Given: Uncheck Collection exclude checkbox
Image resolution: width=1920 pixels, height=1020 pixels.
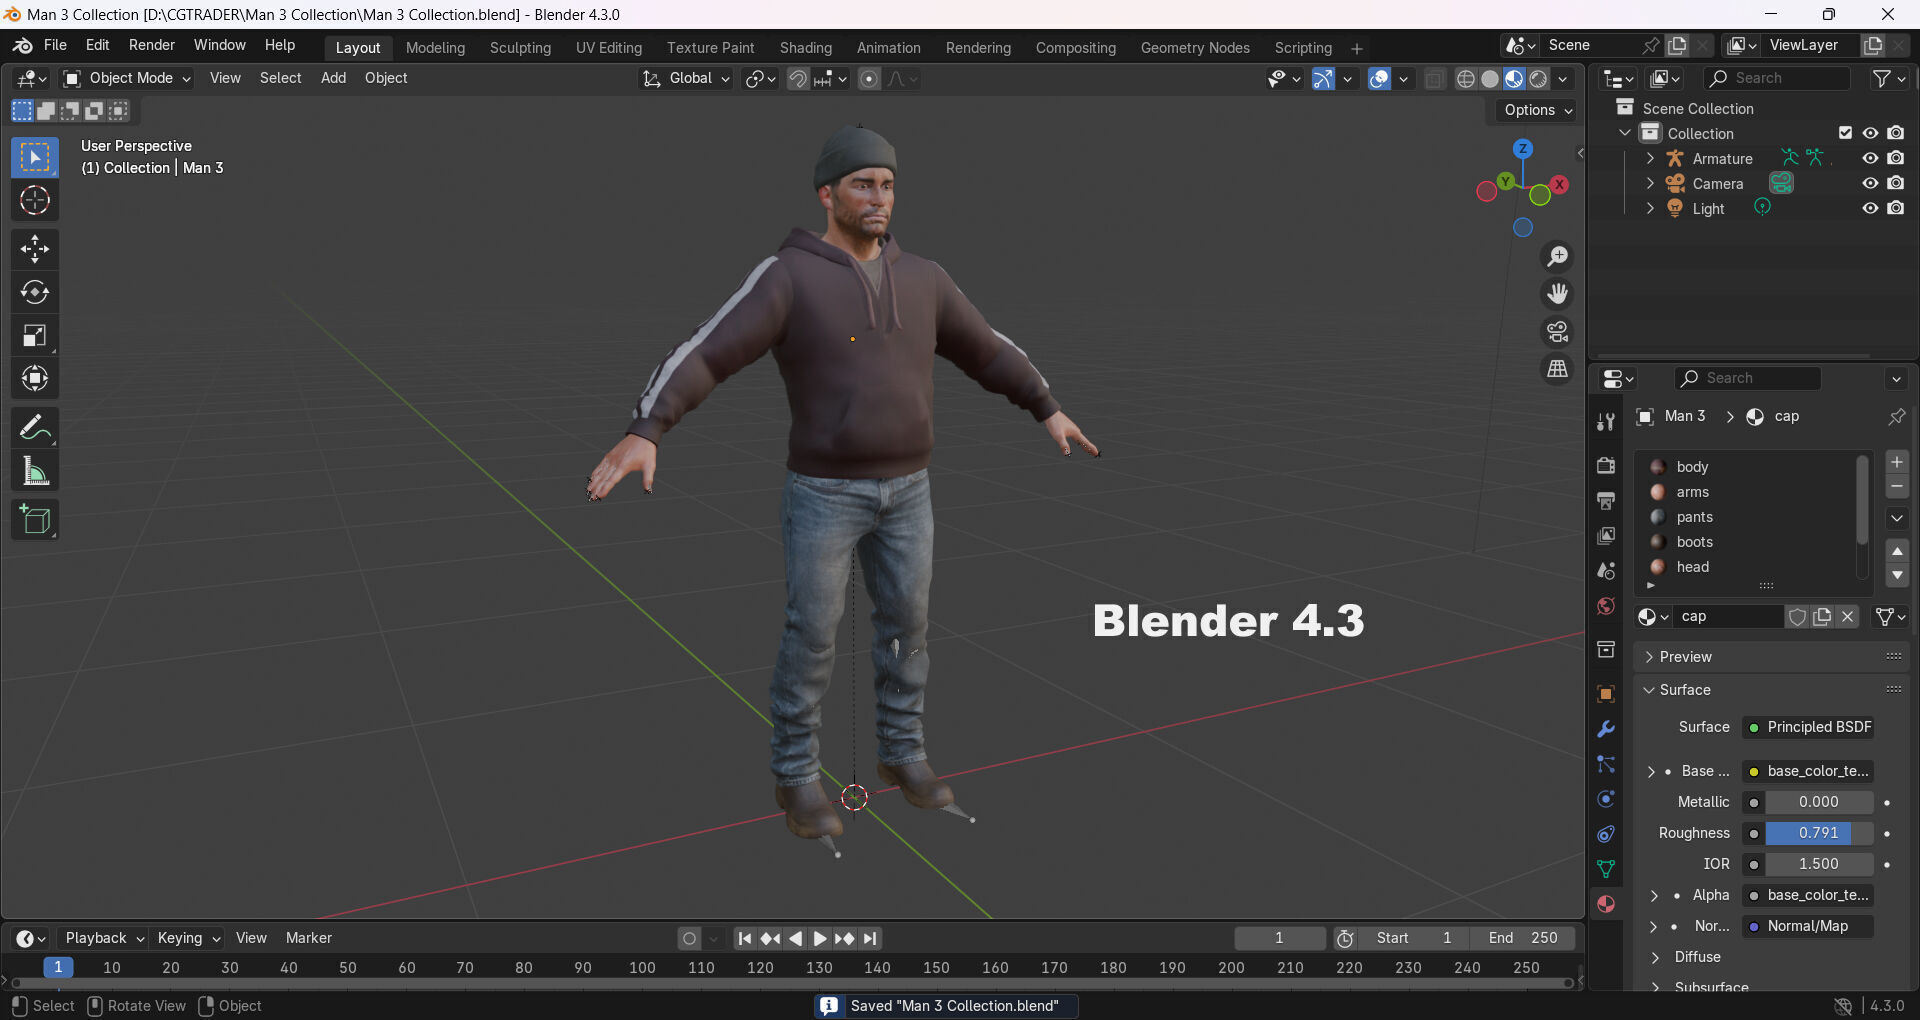Looking at the screenshot, I should (x=1845, y=133).
